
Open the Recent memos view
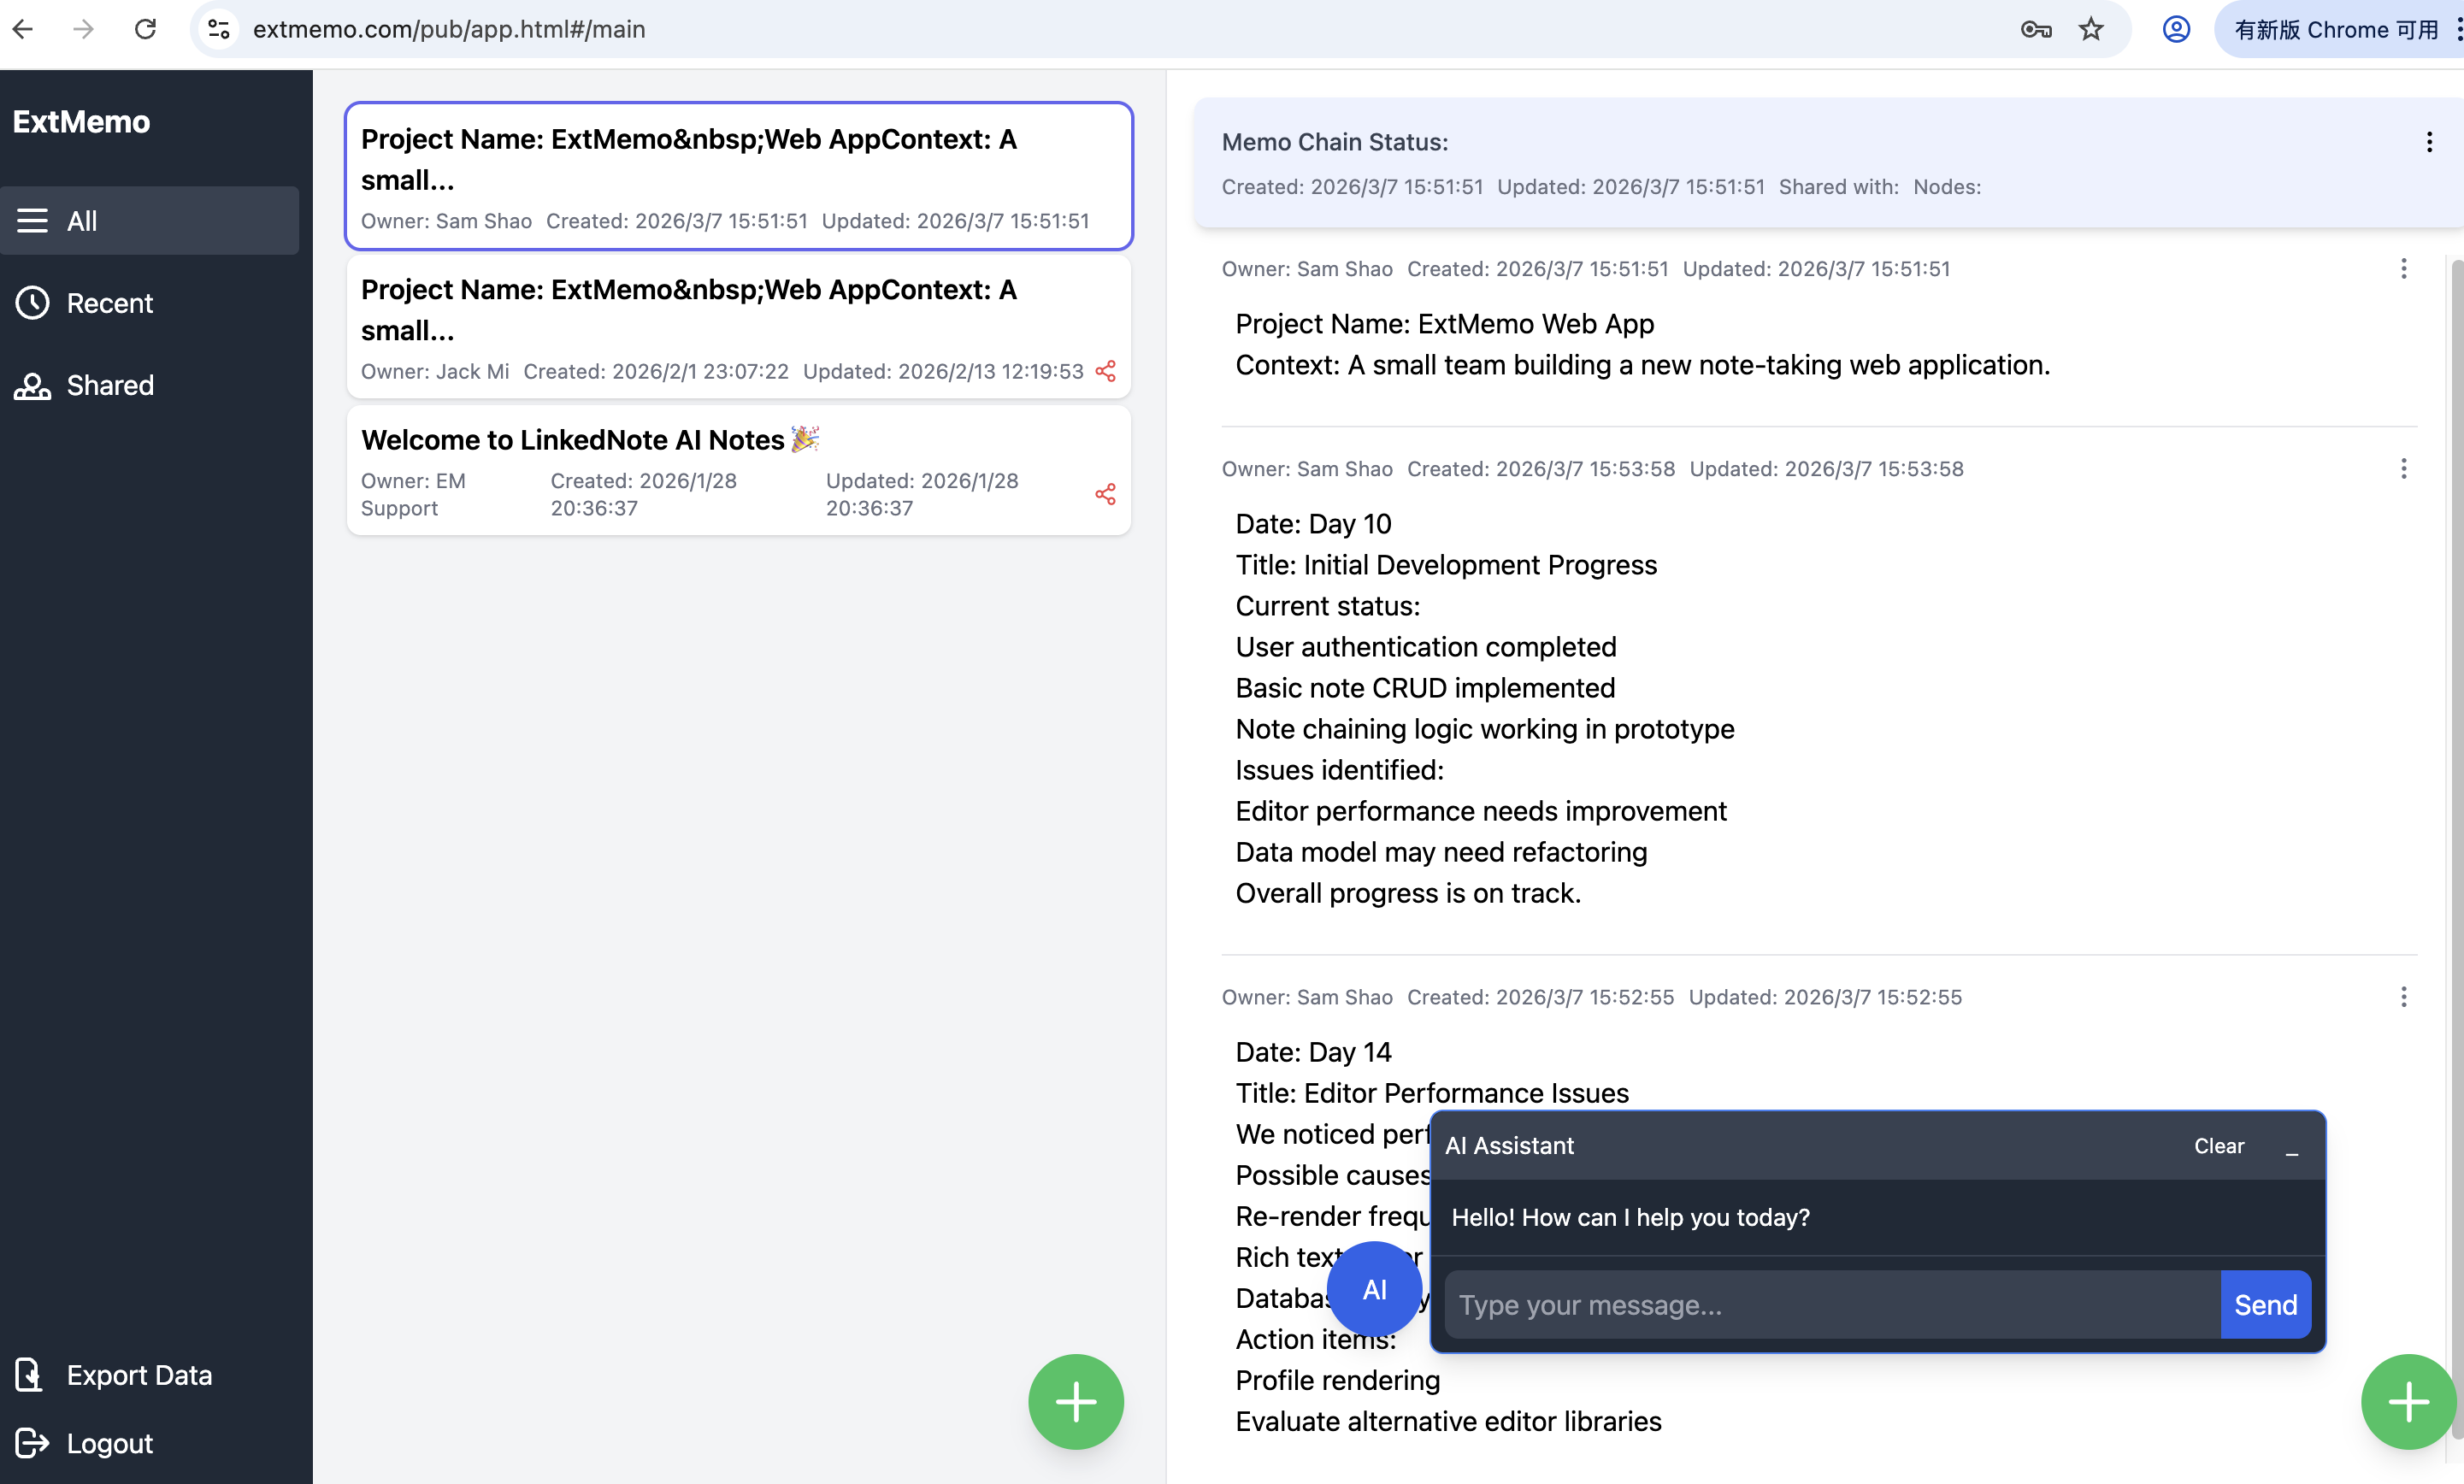tap(150, 303)
